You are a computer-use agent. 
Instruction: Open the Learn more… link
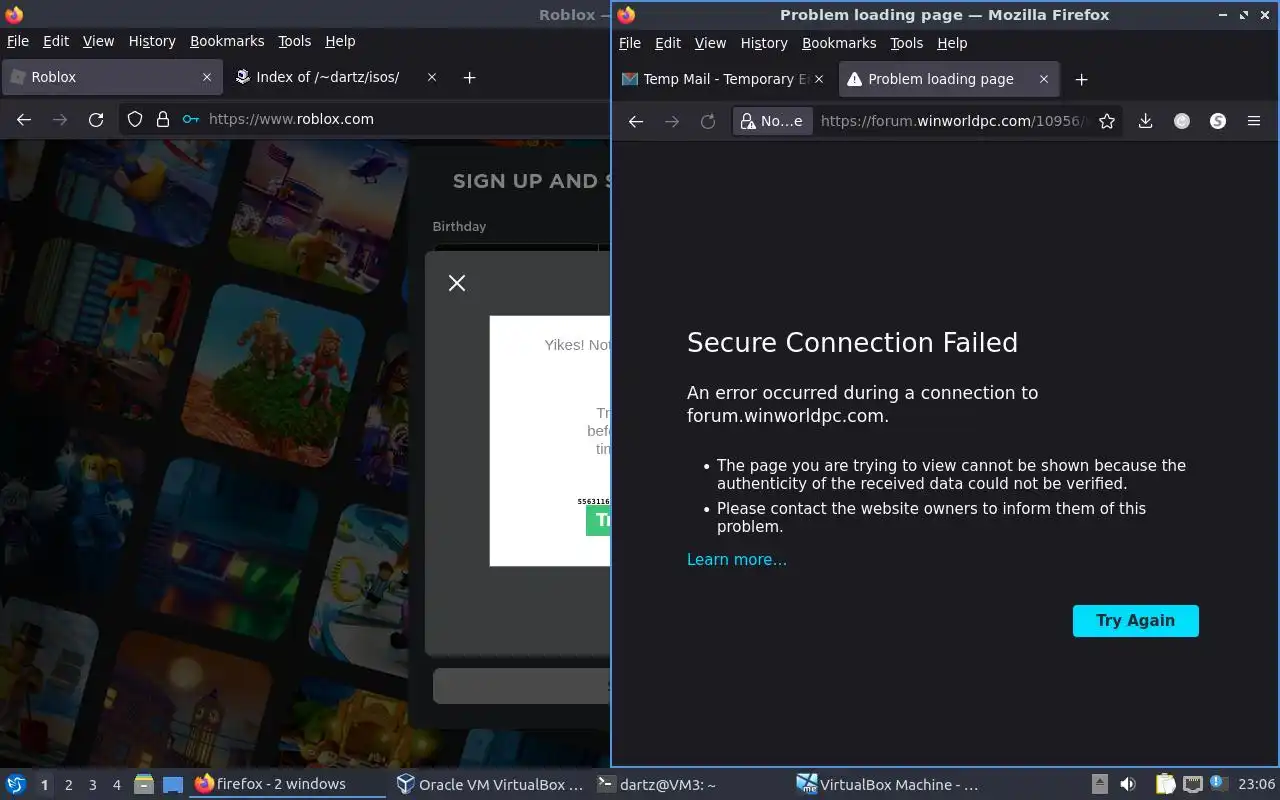point(737,559)
